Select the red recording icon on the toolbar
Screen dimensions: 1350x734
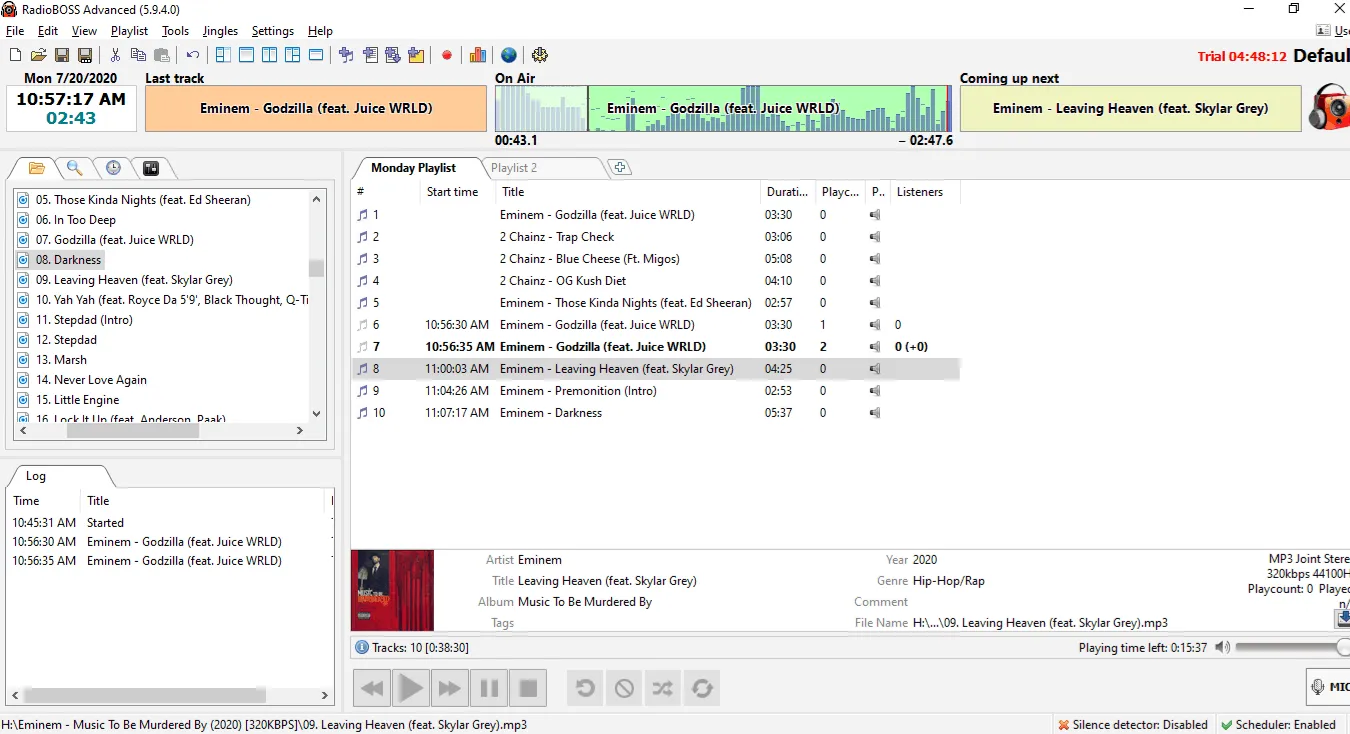447,55
